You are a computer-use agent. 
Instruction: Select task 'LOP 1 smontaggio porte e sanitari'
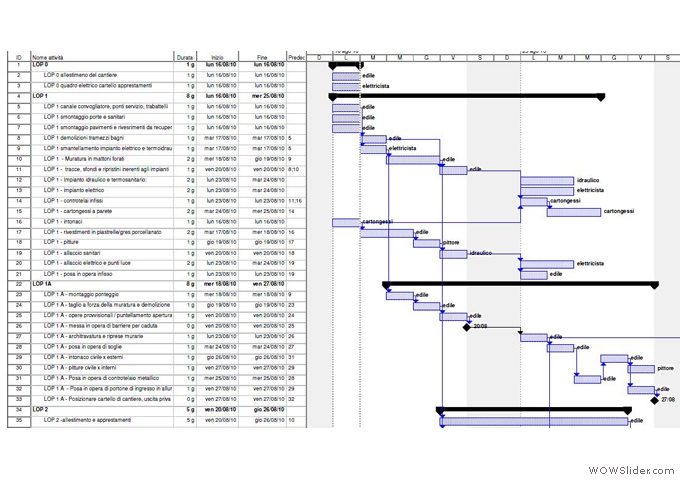[84, 117]
